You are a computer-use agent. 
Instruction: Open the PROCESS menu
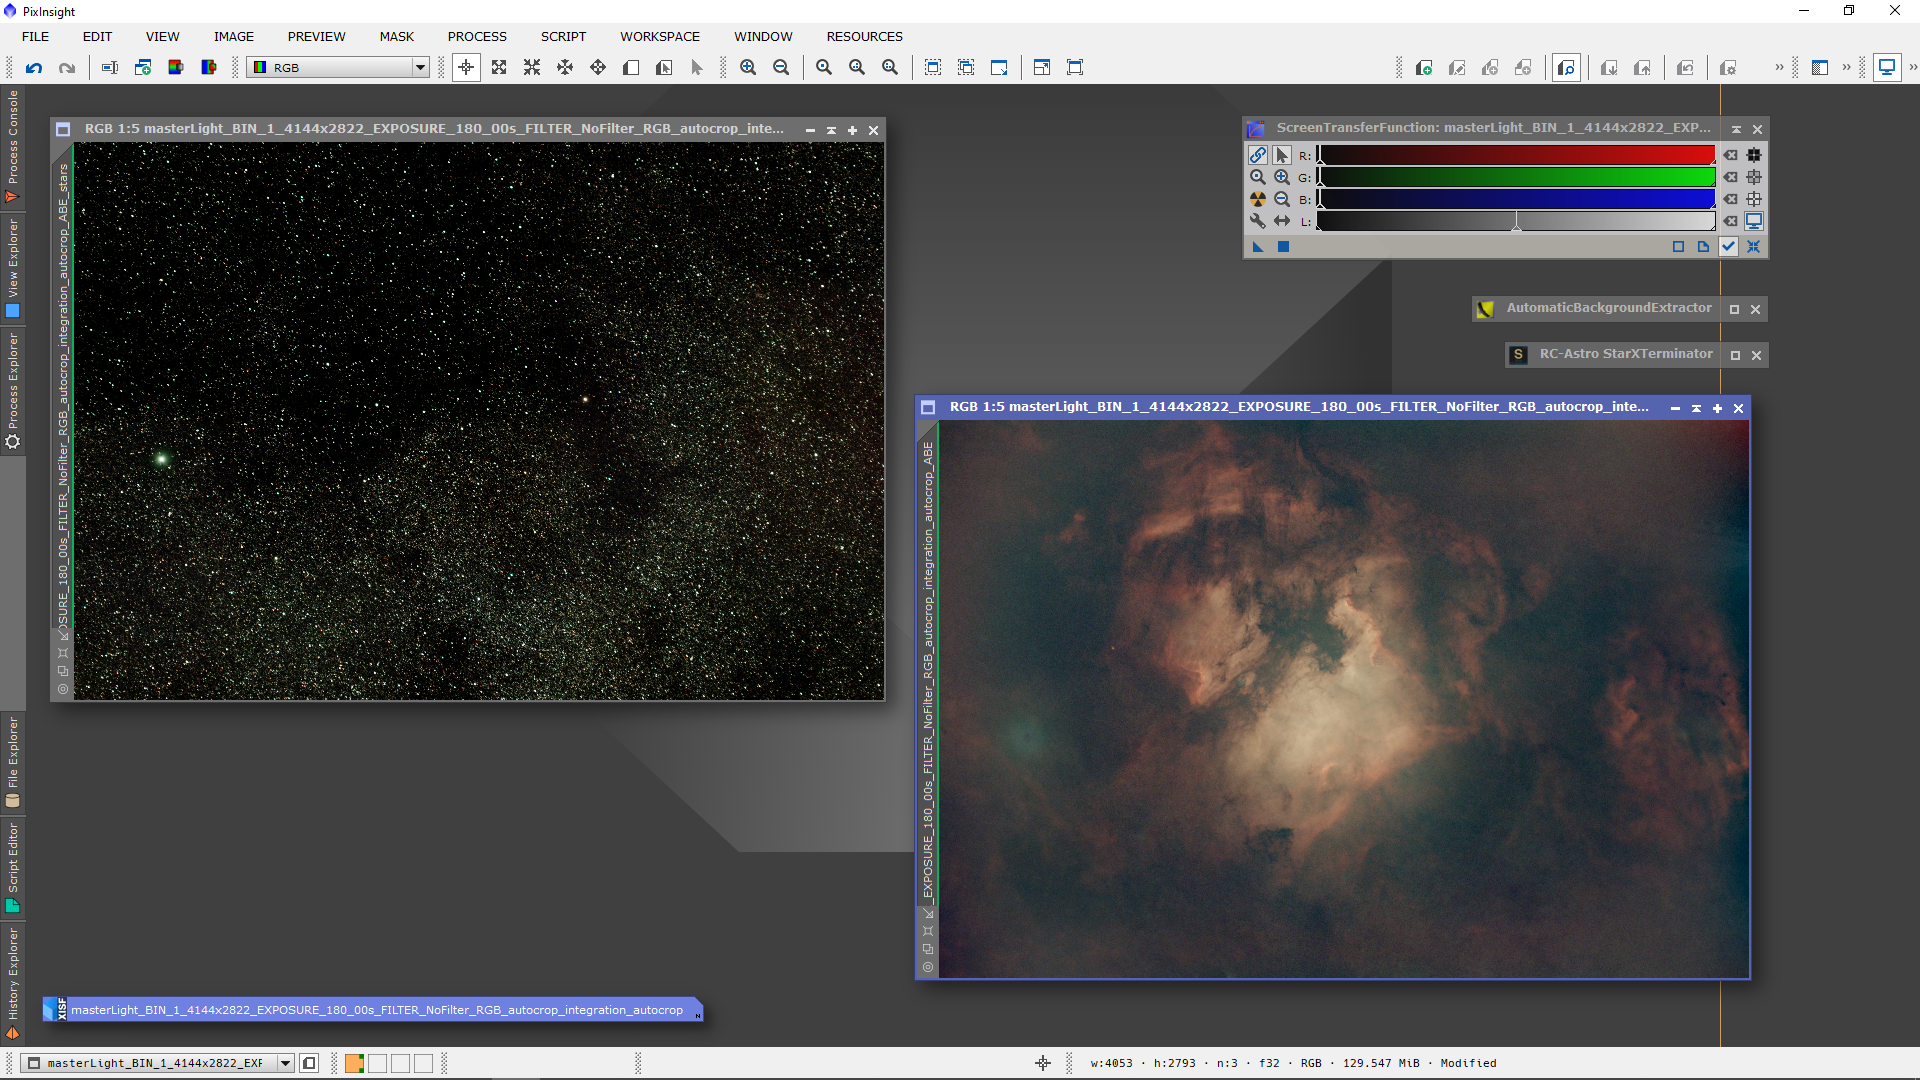(x=476, y=37)
